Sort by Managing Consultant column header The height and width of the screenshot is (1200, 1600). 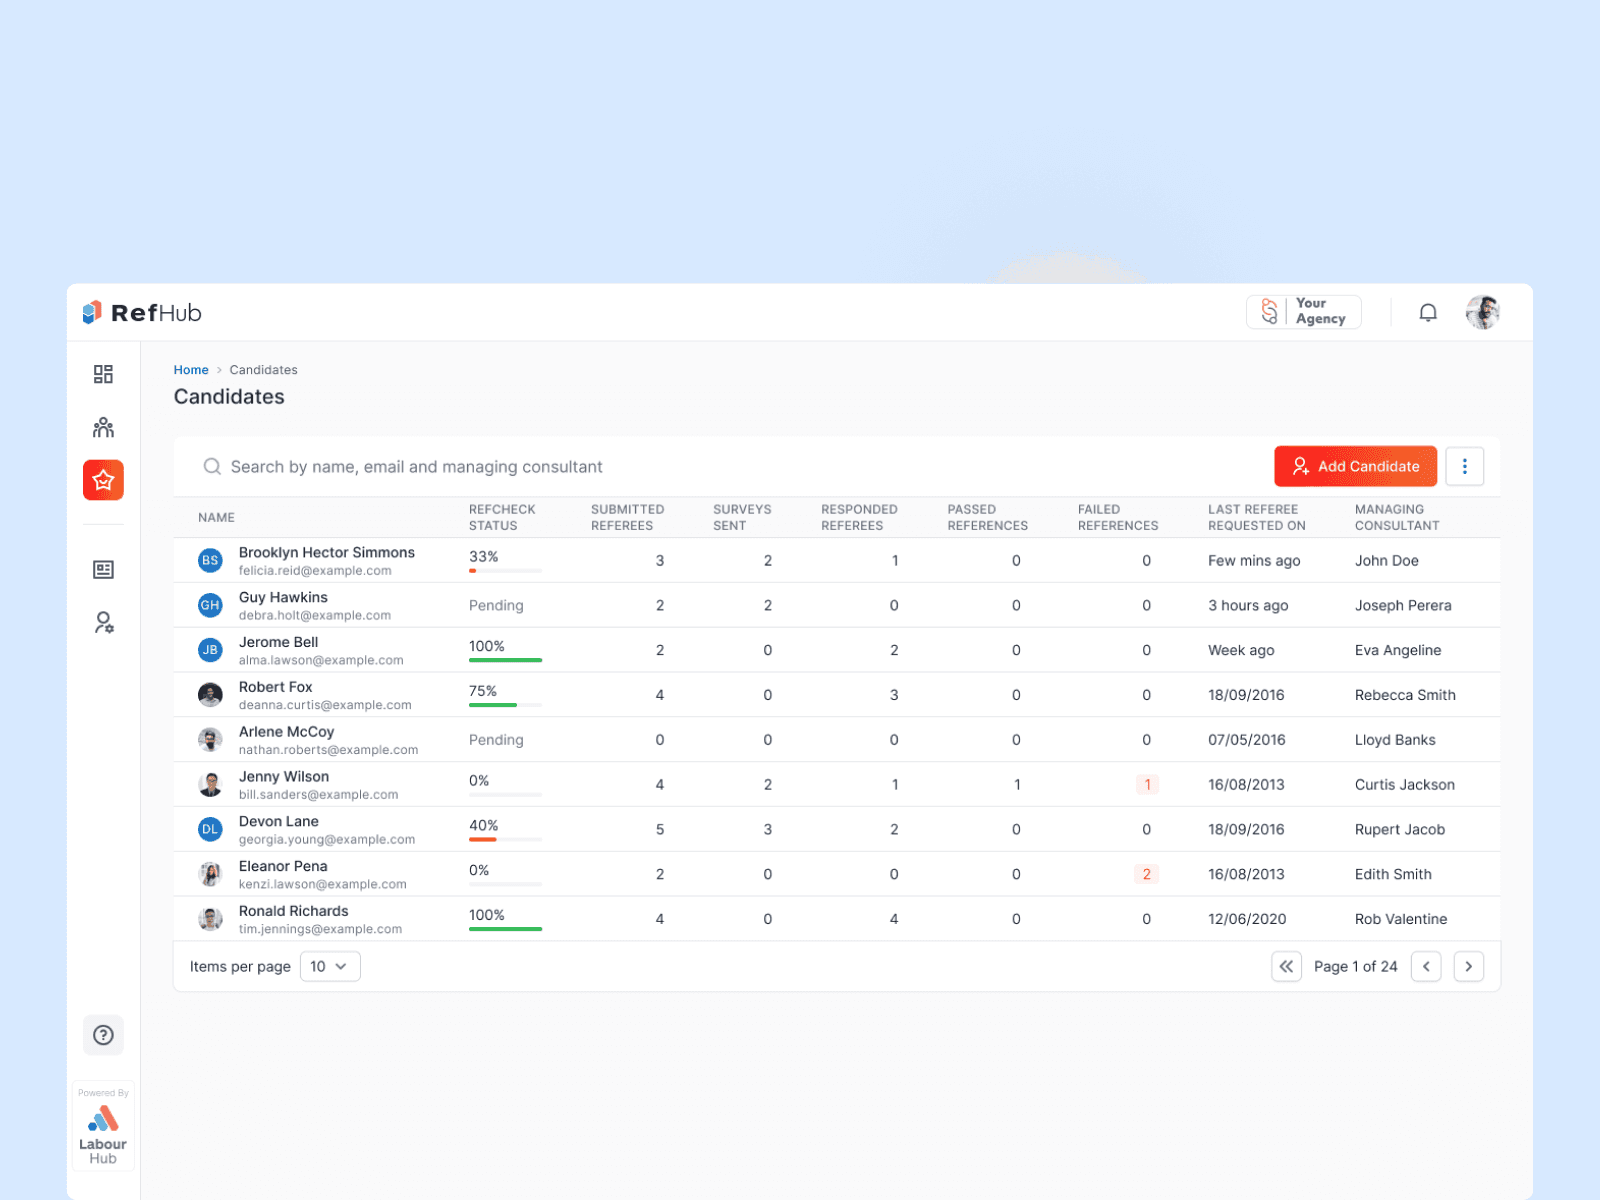coord(1397,518)
